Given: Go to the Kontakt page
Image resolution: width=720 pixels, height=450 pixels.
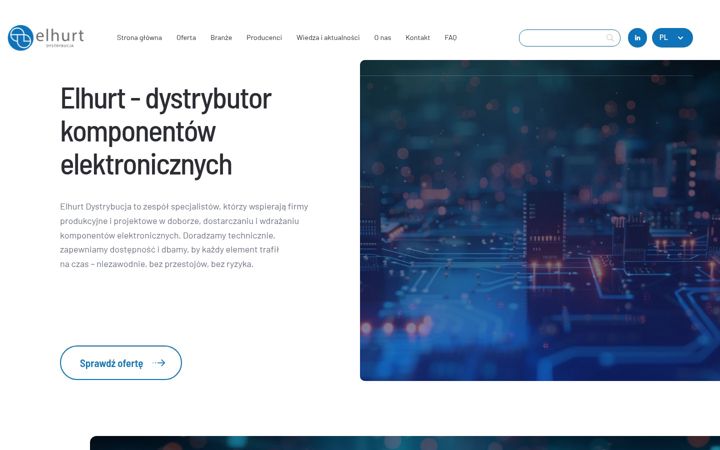Looking at the screenshot, I should coord(417,38).
